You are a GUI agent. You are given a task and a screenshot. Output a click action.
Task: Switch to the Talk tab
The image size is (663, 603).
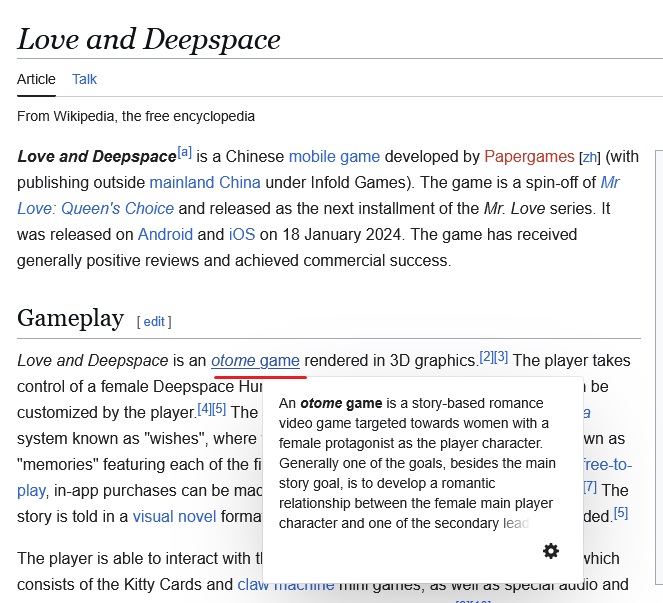click(x=84, y=79)
